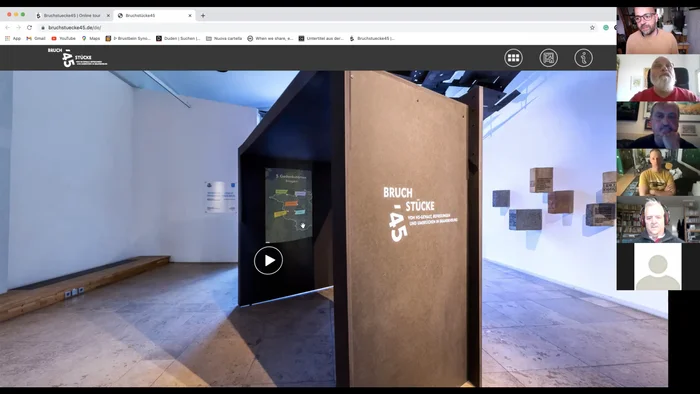Go forward in browser history

[18, 28]
